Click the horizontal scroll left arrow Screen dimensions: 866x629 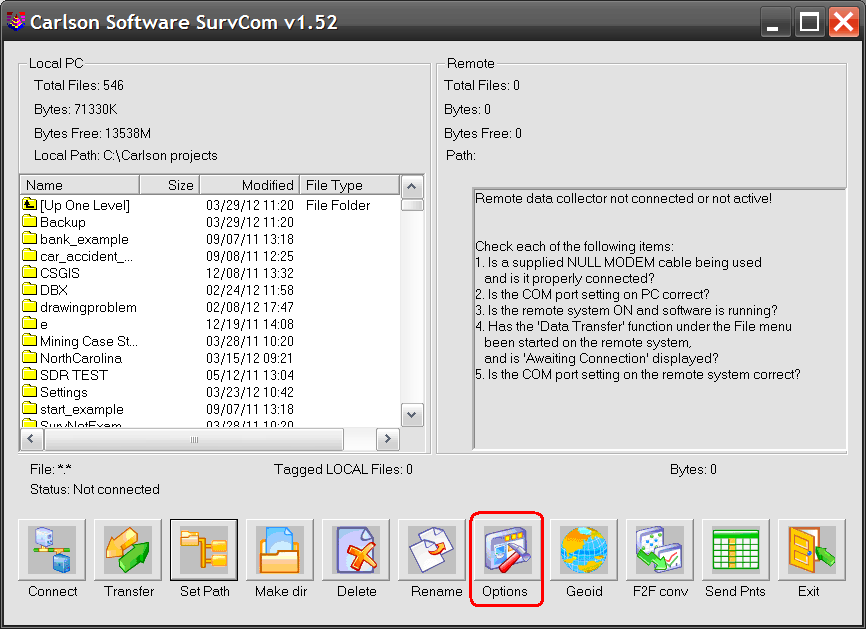(x=31, y=439)
